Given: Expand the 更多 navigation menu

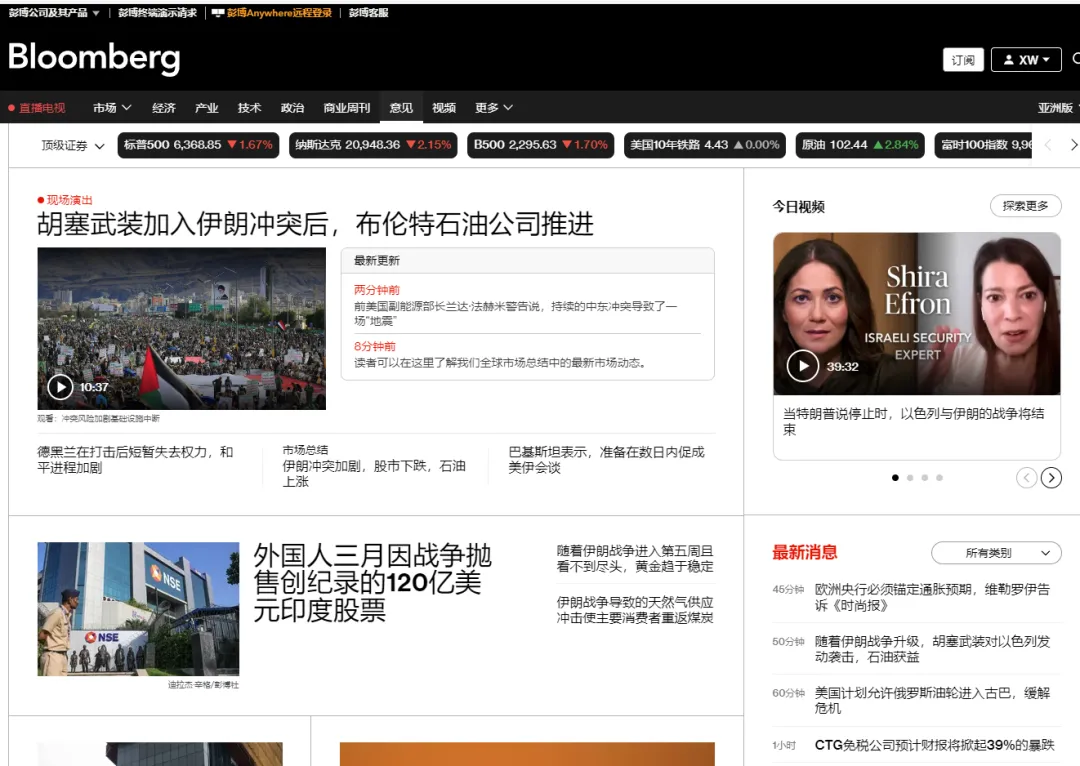Looking at the screenshot, I should coord(494,107).
